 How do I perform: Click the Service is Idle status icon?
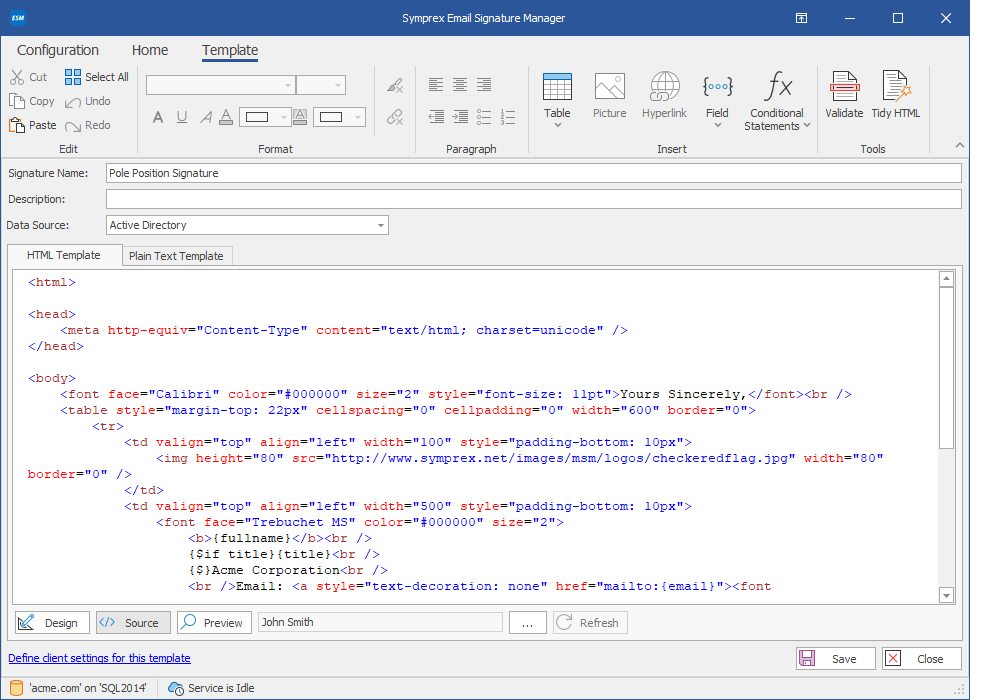tap(176, 688)
